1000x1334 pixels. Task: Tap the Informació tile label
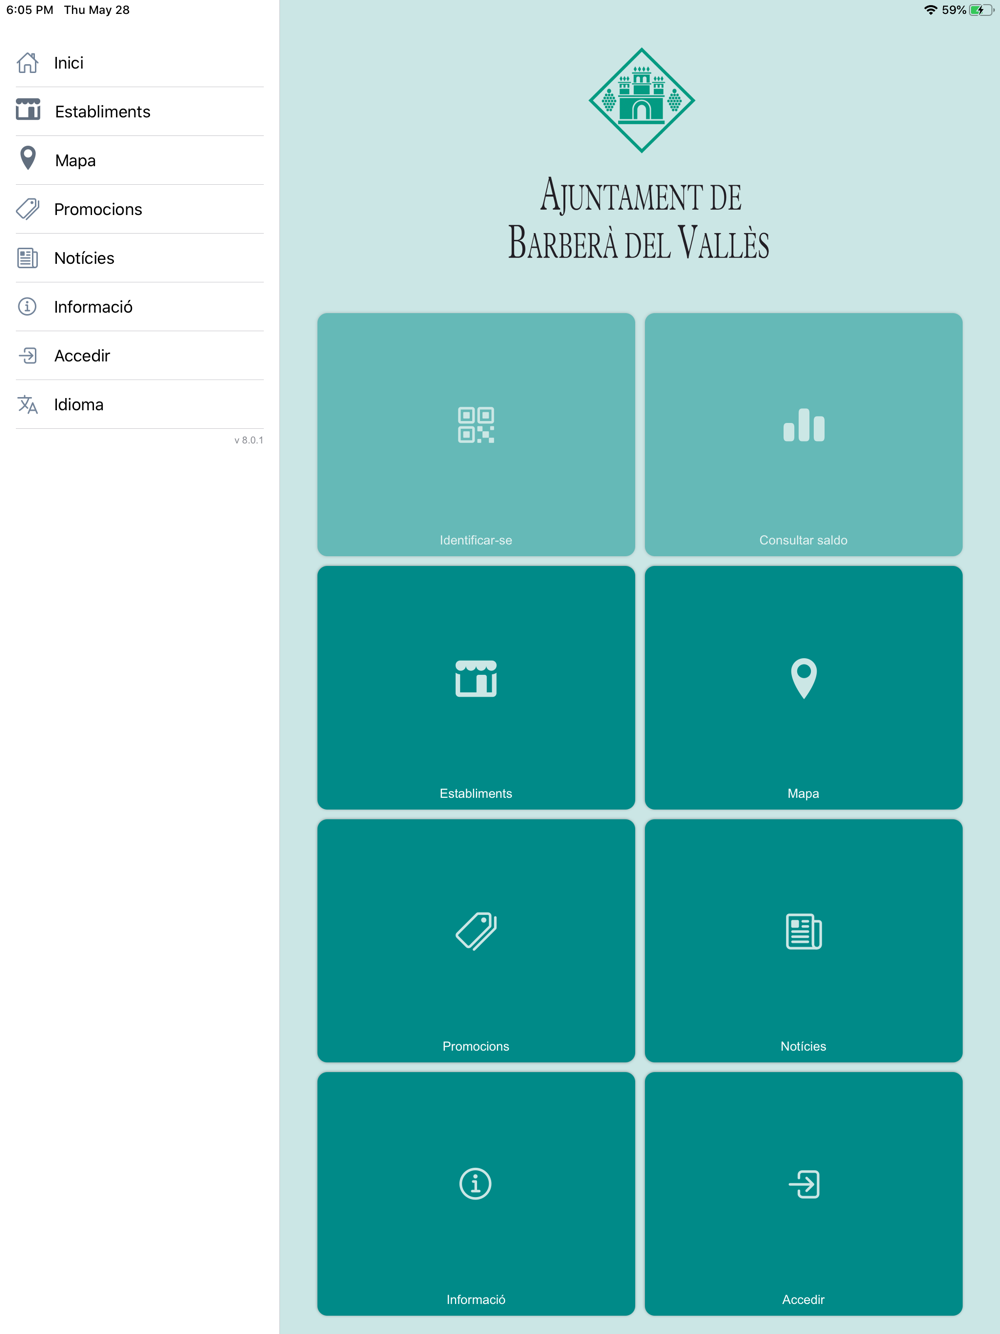tap(476, 1299)
